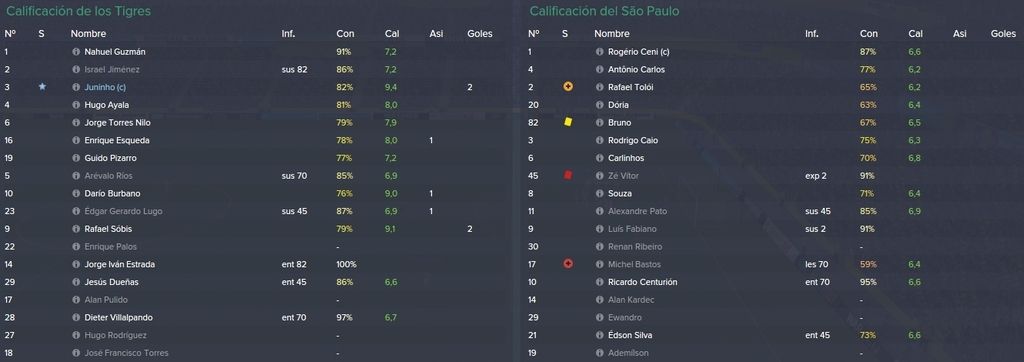Open Hugo Ayala's player profile
Viewport: 1024px width, 362px height.
click(x=106, y=105)
